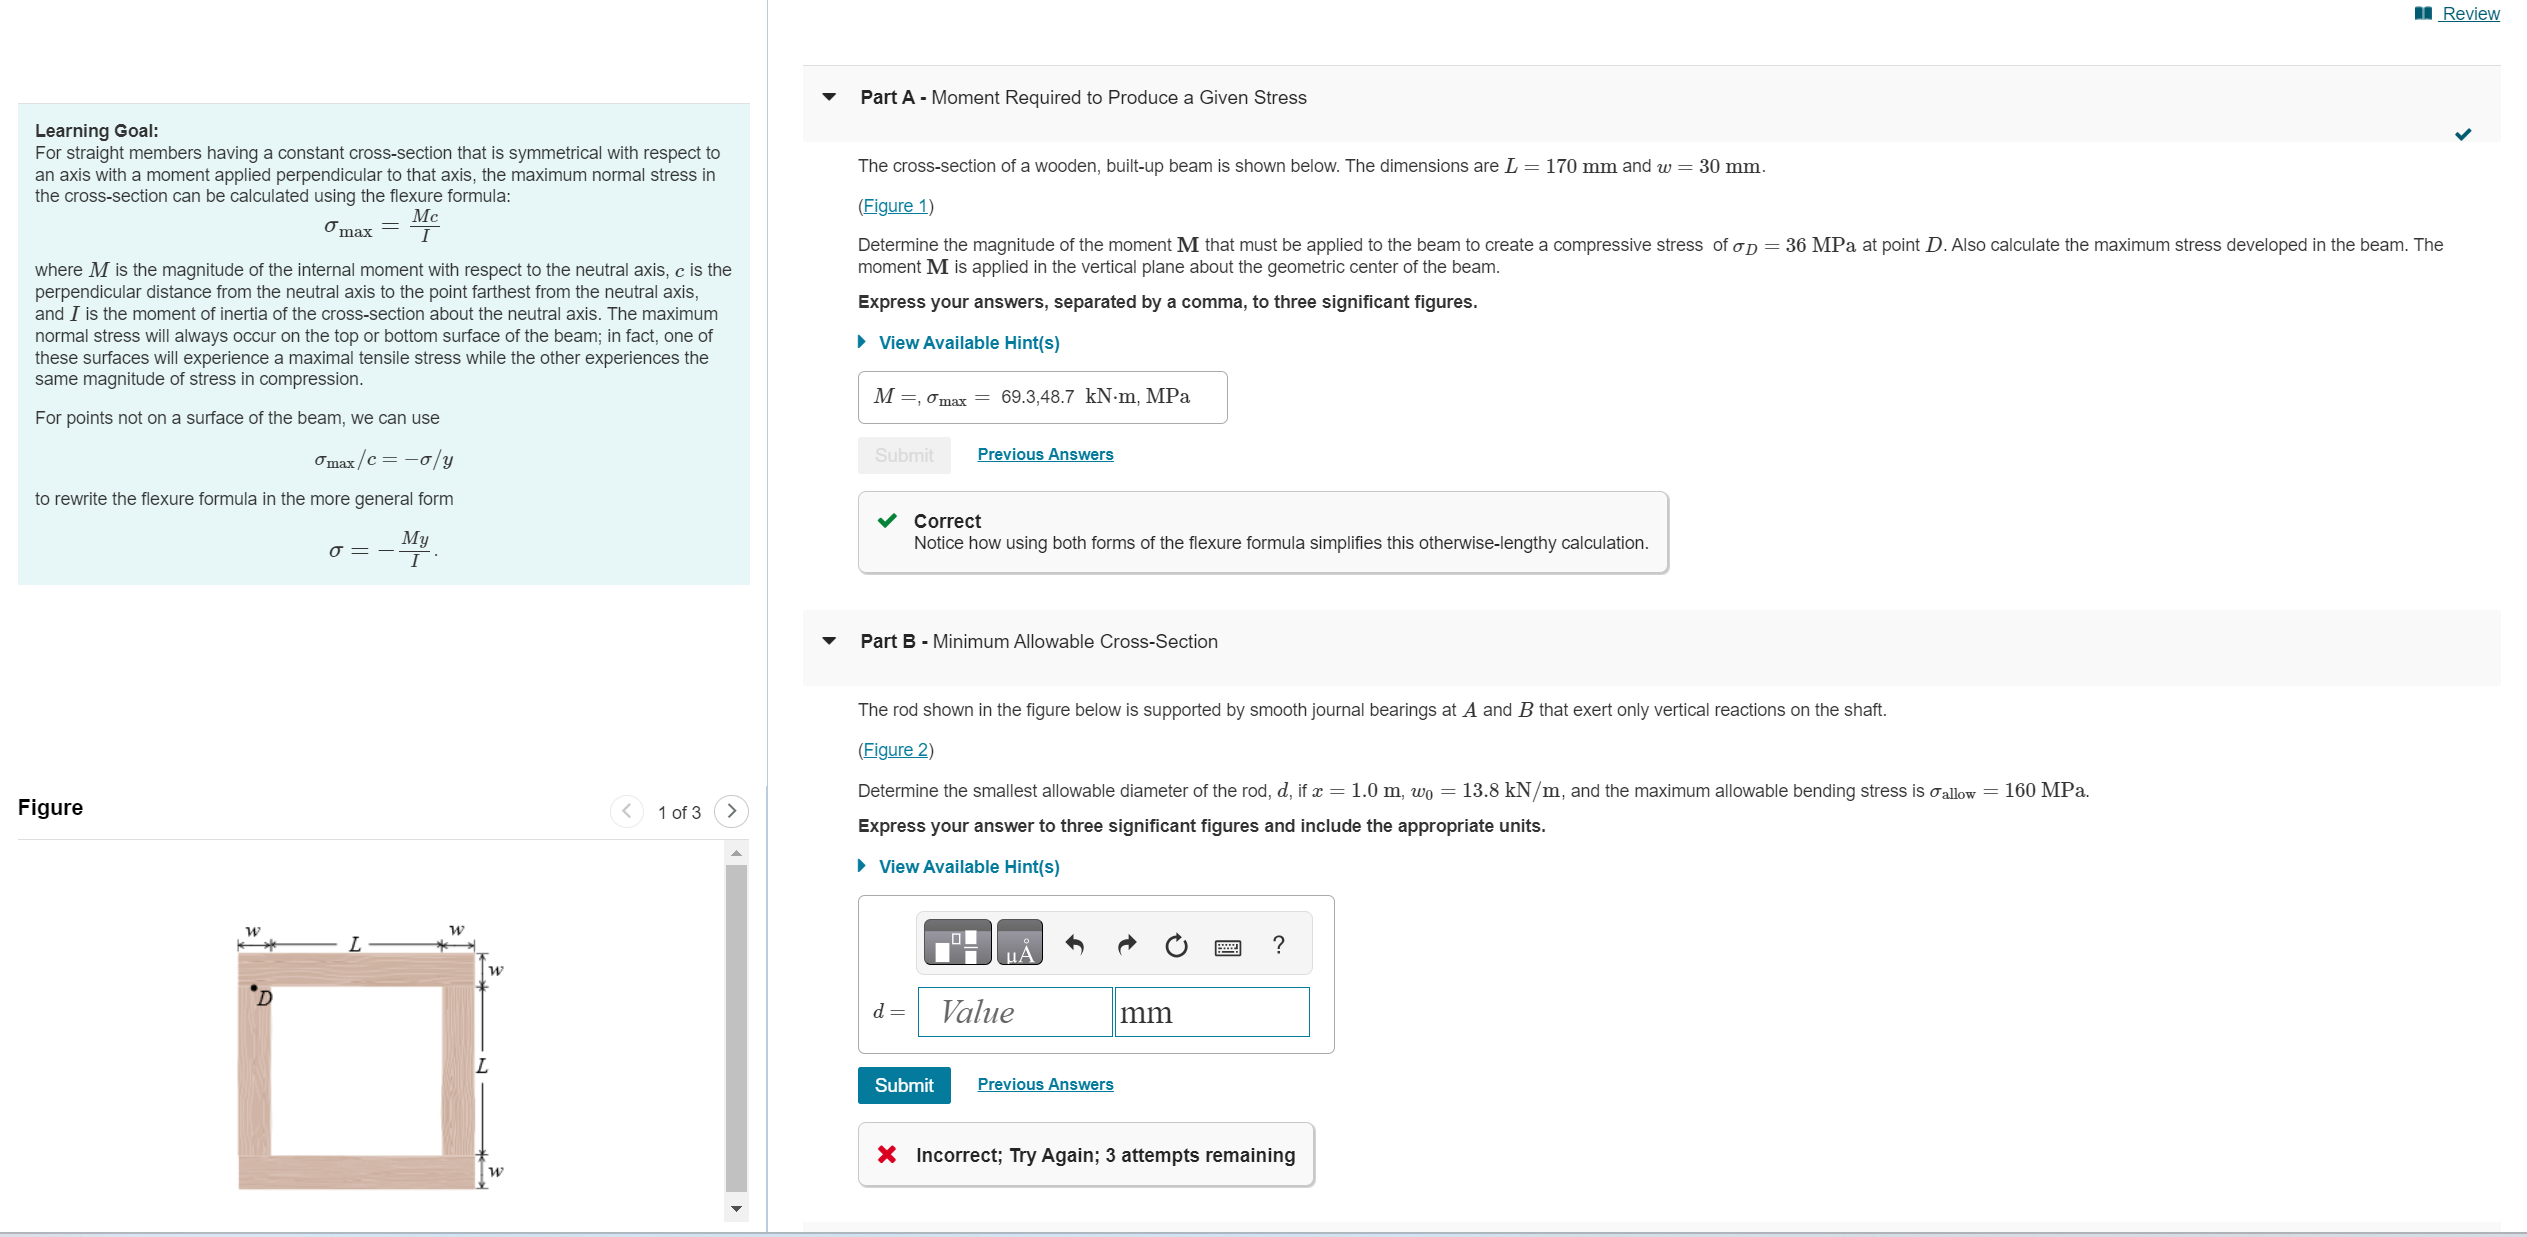Expand View Available Hint(s) in Part A
This screenshot has height=1237, width=2527.
point(967,343)
